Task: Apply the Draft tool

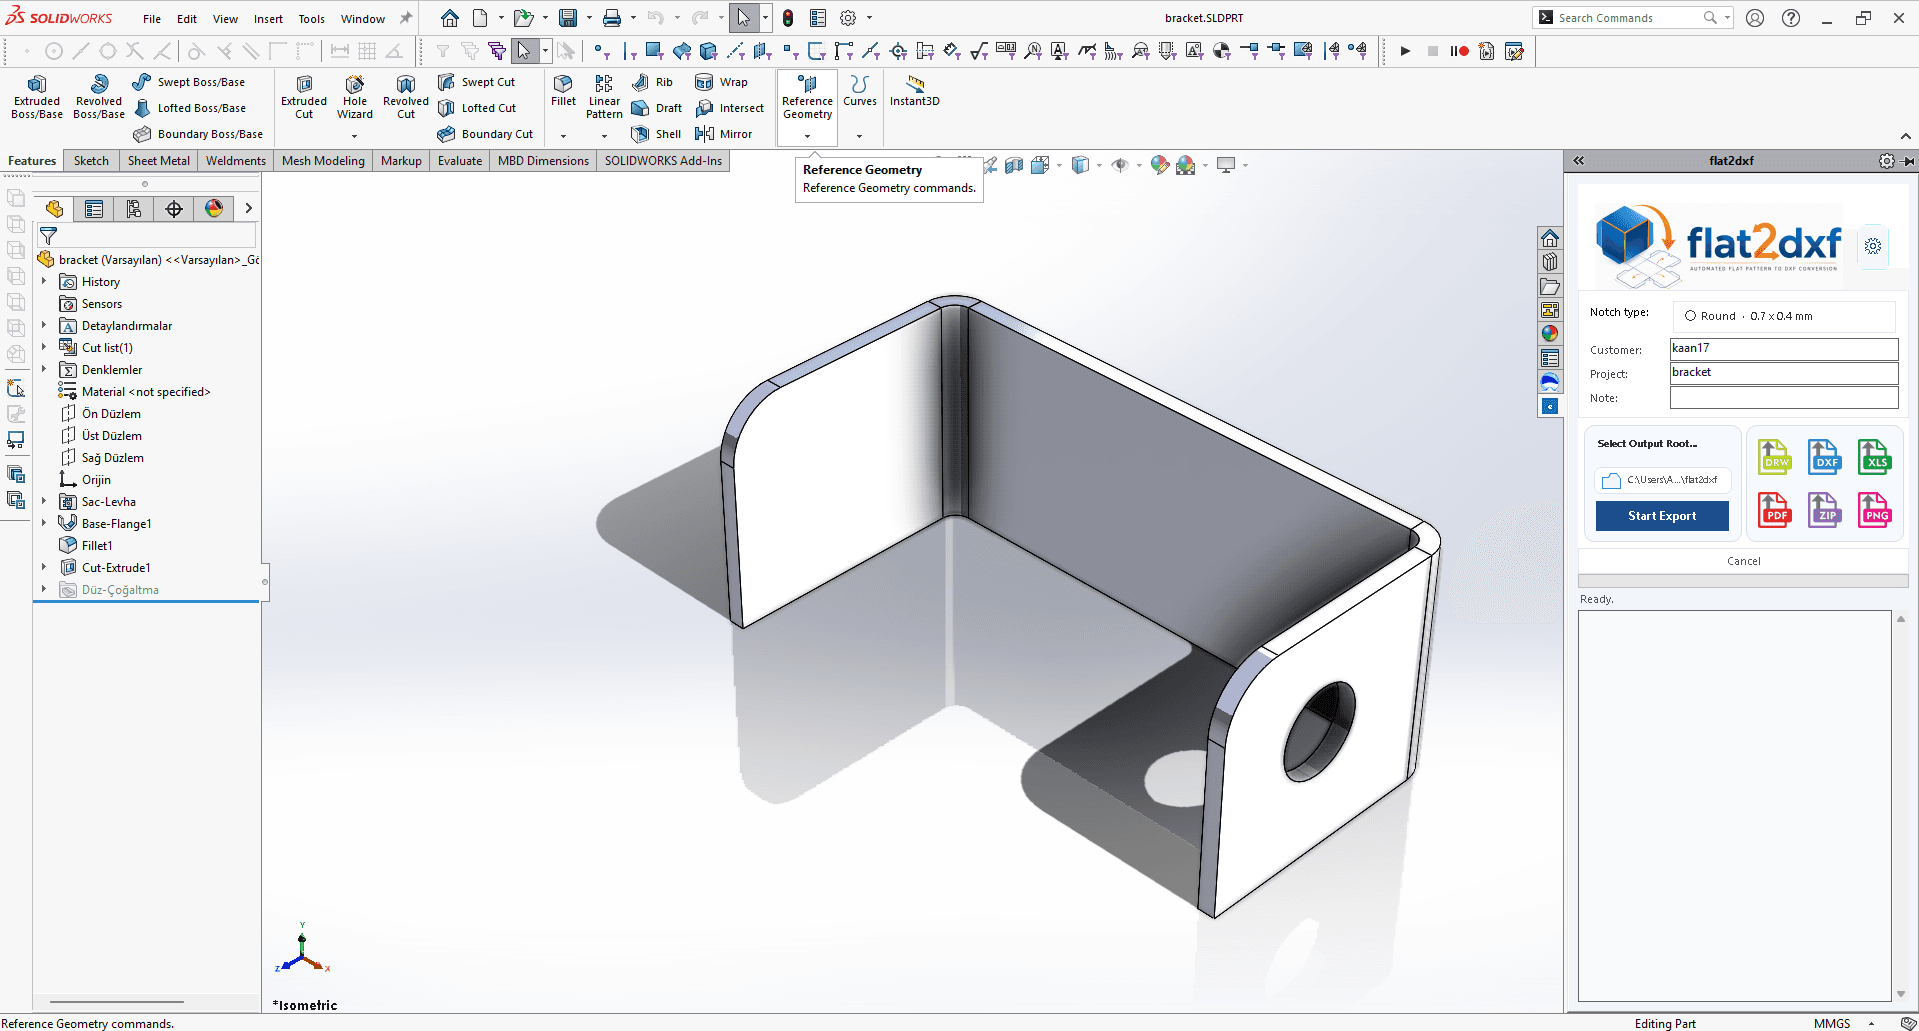Action: pyautogui.click(x=657, y=108)
